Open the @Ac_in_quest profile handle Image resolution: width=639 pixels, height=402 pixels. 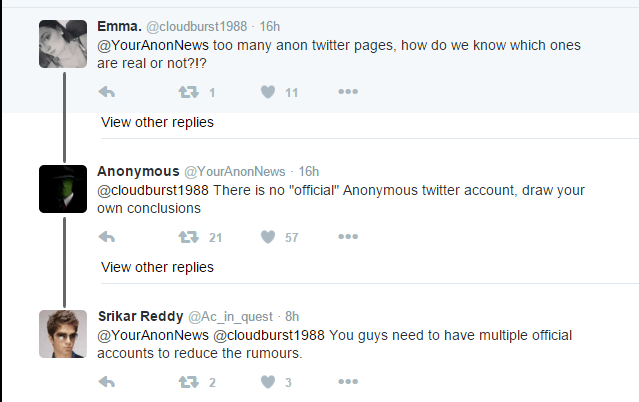click(x=230, y=317)
